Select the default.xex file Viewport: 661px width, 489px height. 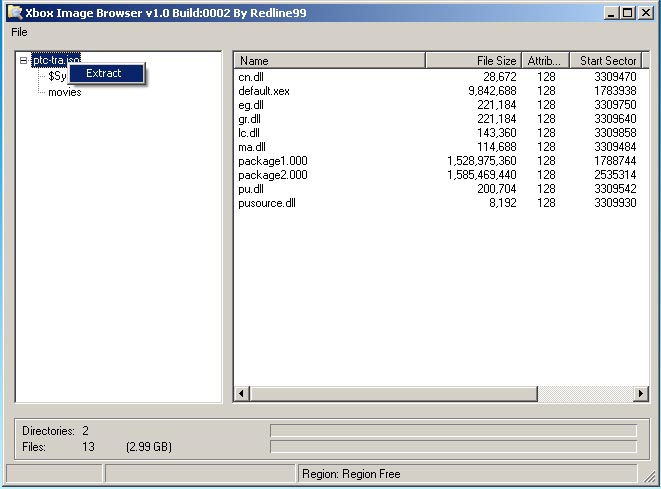click(264, 91)
